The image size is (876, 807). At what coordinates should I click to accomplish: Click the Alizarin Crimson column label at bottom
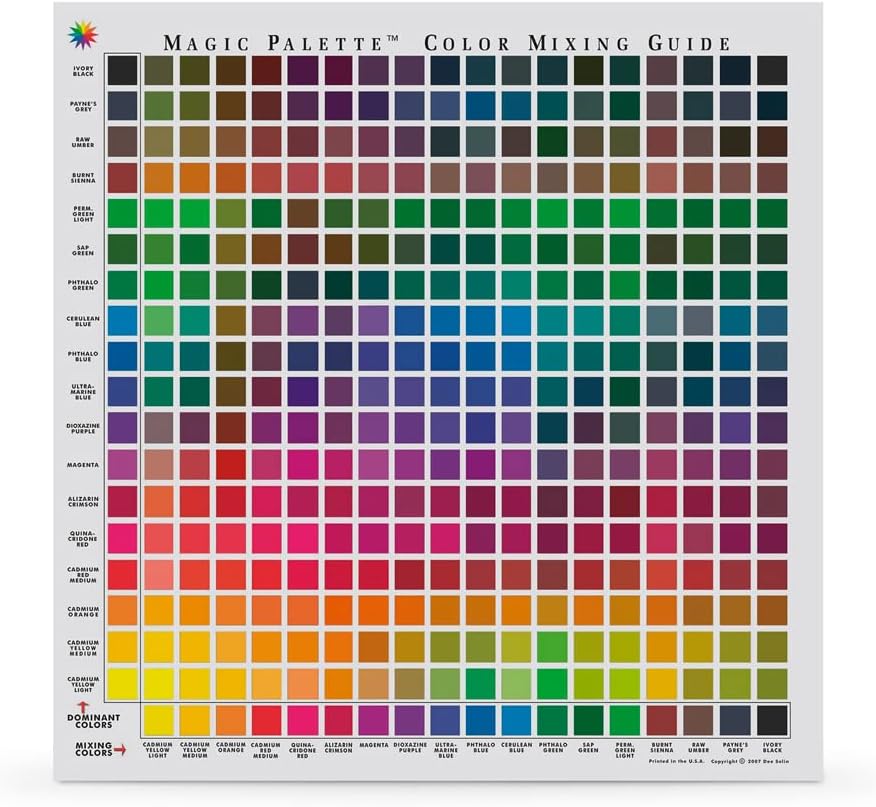point(338,751)
